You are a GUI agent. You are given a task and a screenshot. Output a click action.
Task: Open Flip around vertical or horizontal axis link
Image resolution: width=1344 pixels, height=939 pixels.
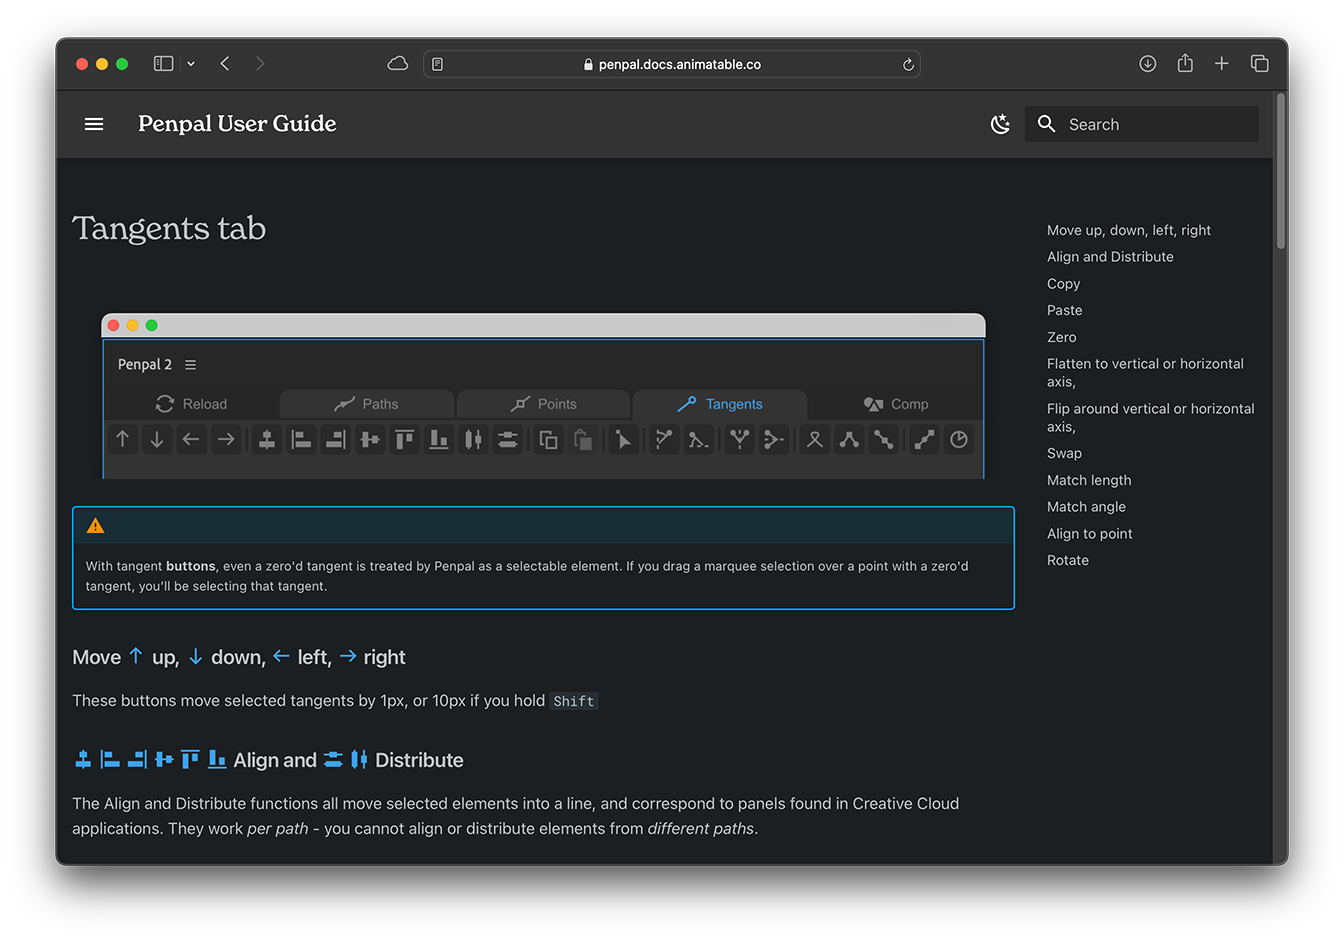[1150, 418]
